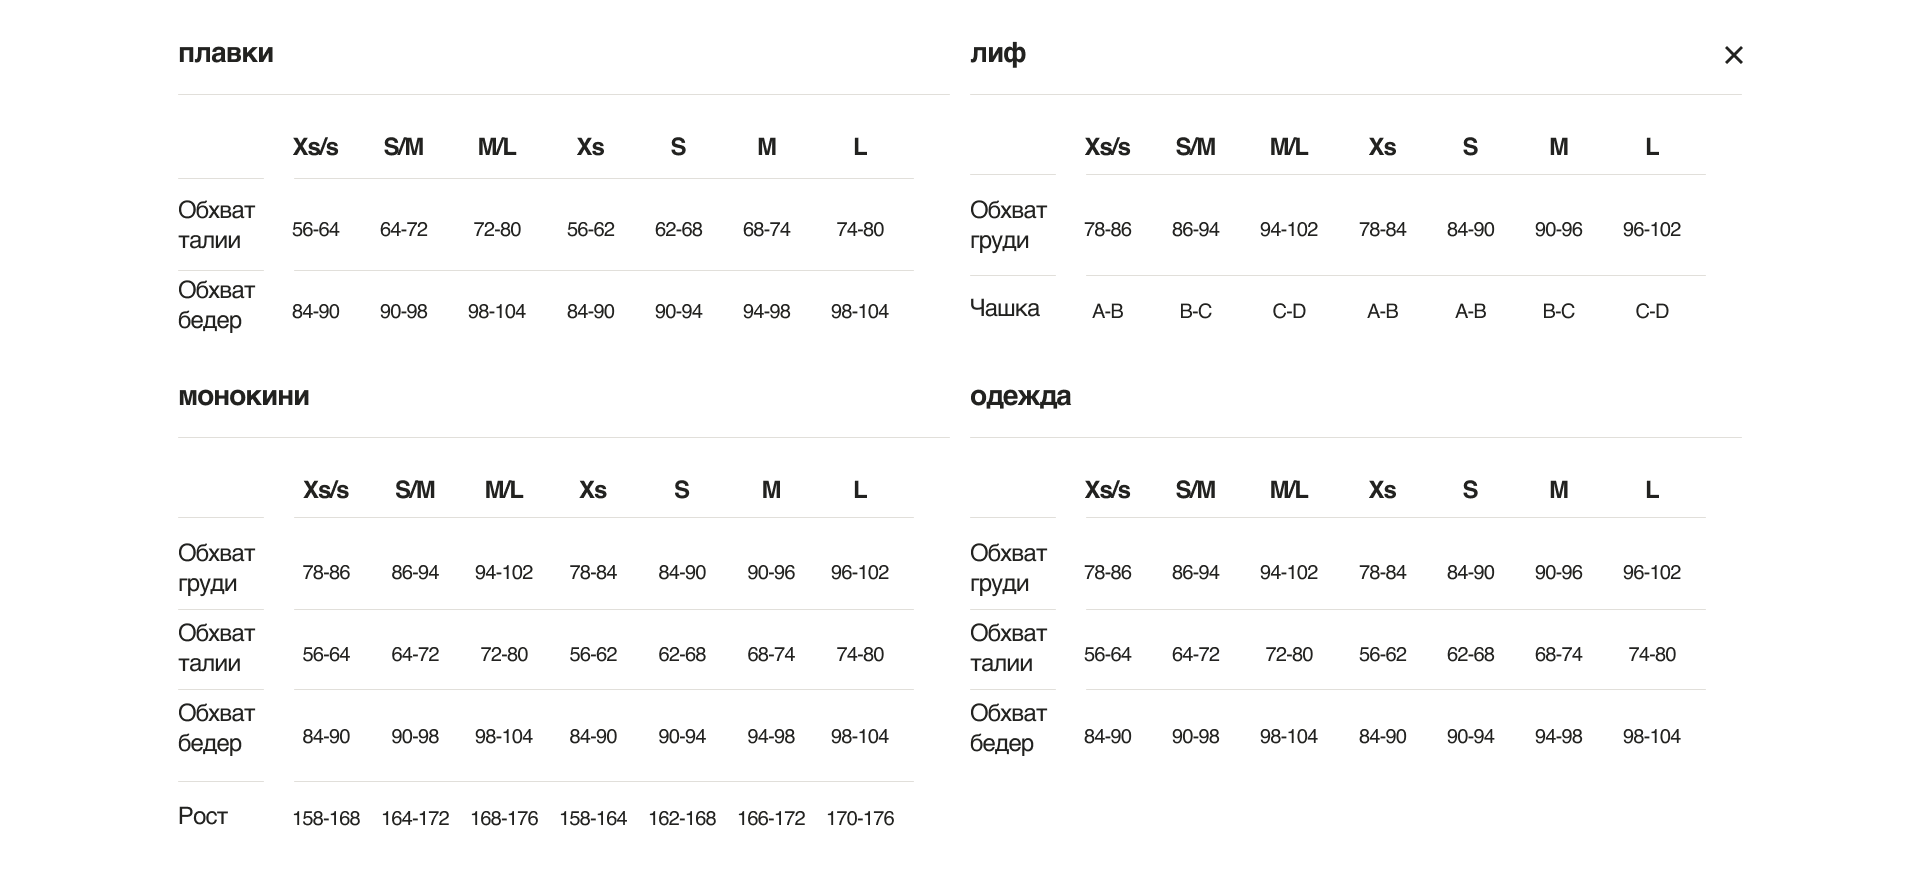Click the 162-168 height value
The image size is (1920, 870).
tap(682, 818)
